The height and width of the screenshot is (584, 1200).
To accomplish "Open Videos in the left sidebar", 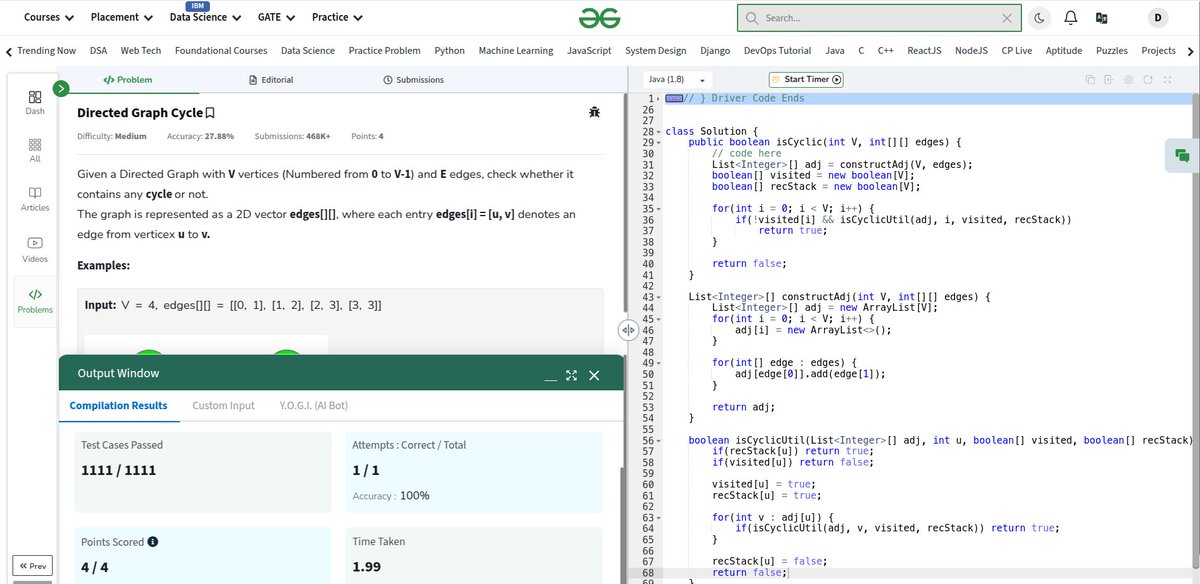I will 34,249.
